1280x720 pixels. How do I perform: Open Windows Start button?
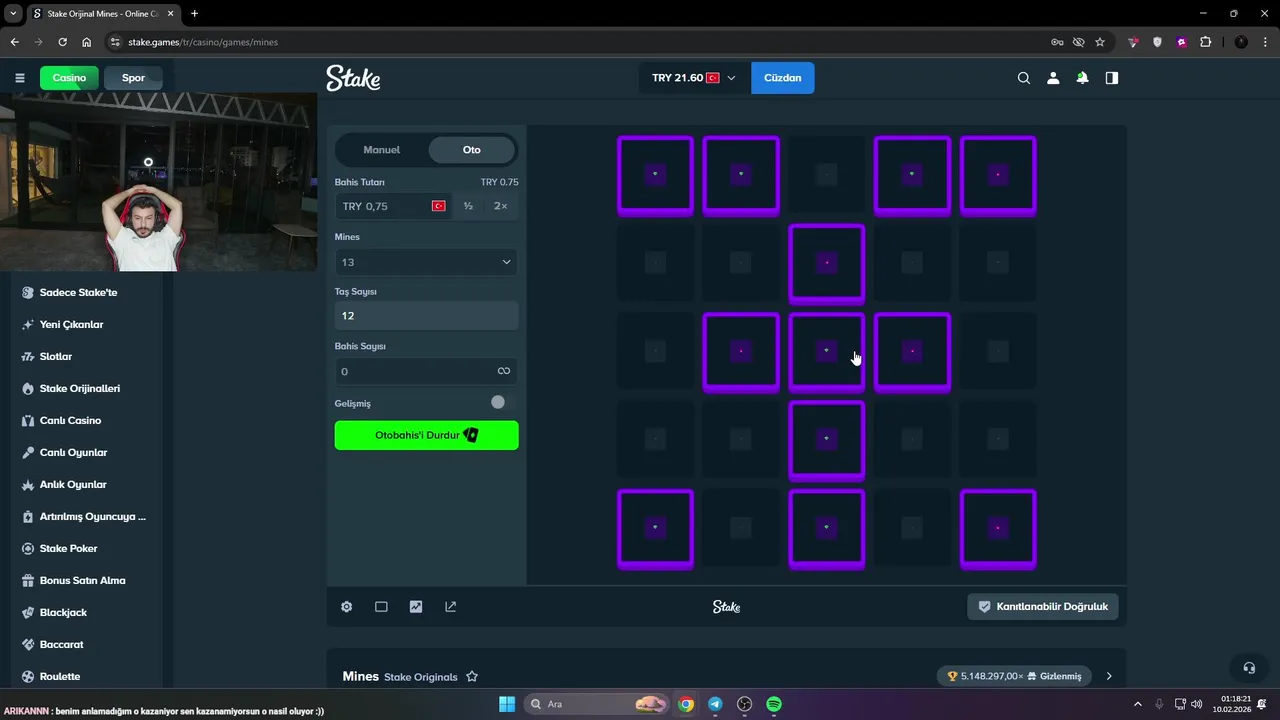(x=506, y=704)
